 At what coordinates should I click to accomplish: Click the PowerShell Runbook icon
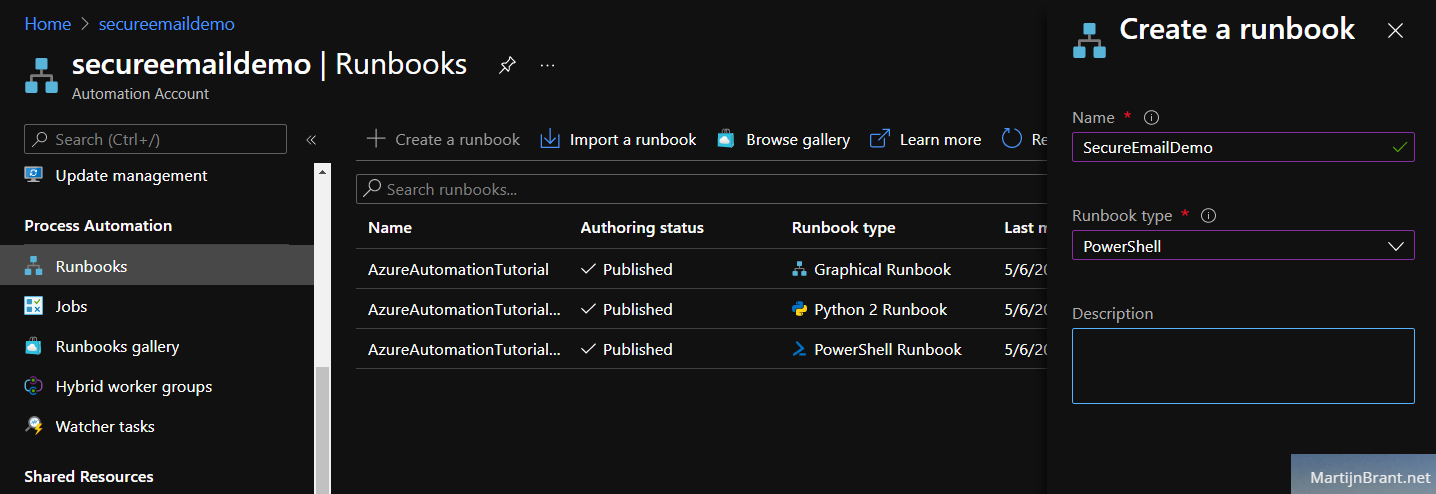tap(799, 349)
